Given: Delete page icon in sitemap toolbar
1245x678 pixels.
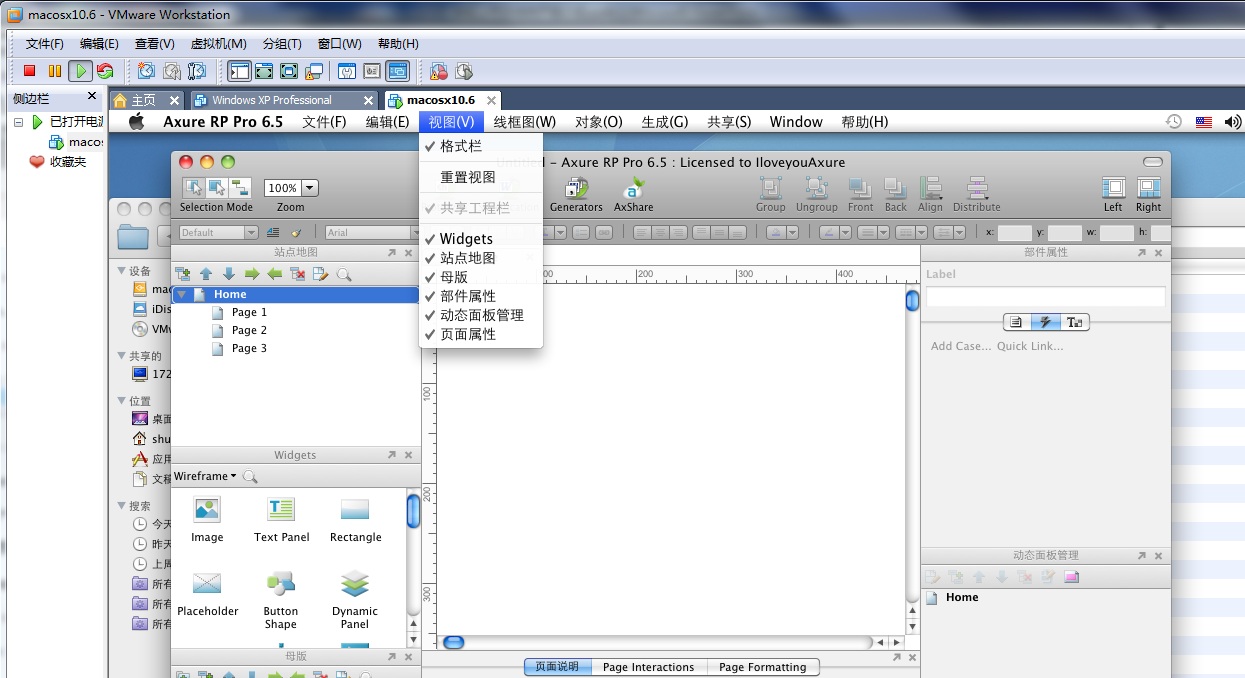Looking at the screenshot, I should pyautogui.click(x=297, y=273).
